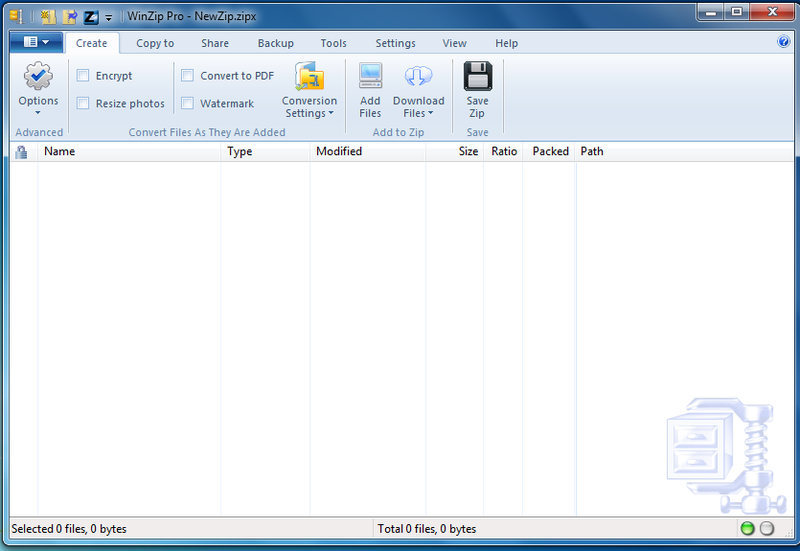The height and width of the screenshot is (551, 800).
Task: Enable the Encrypt checkbox
Action: 83,76
